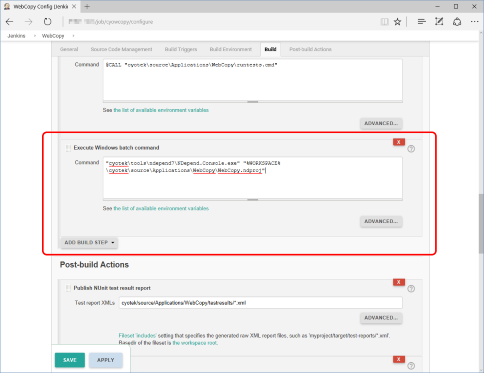Reload the page with the refresh icon

[48, 22]
